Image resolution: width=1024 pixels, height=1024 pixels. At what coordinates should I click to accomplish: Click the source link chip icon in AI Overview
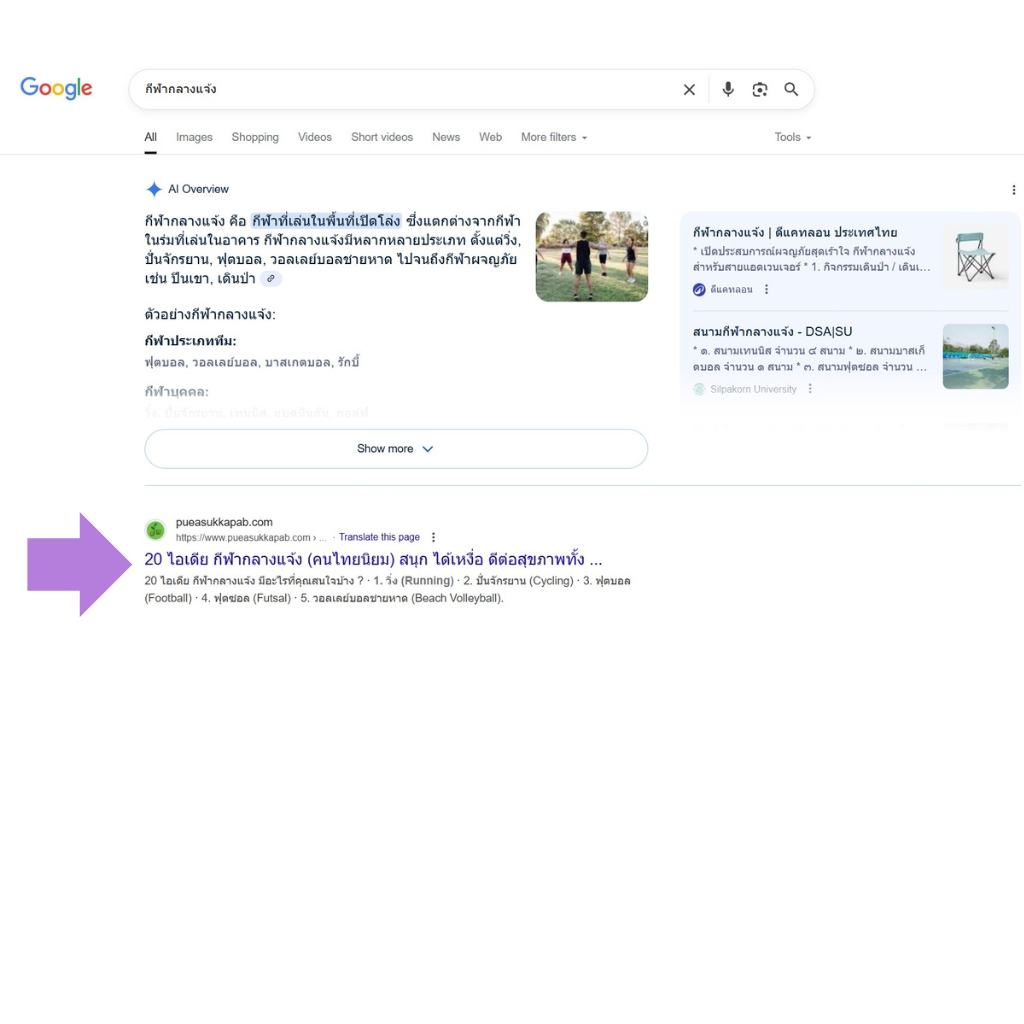point(270,279)
